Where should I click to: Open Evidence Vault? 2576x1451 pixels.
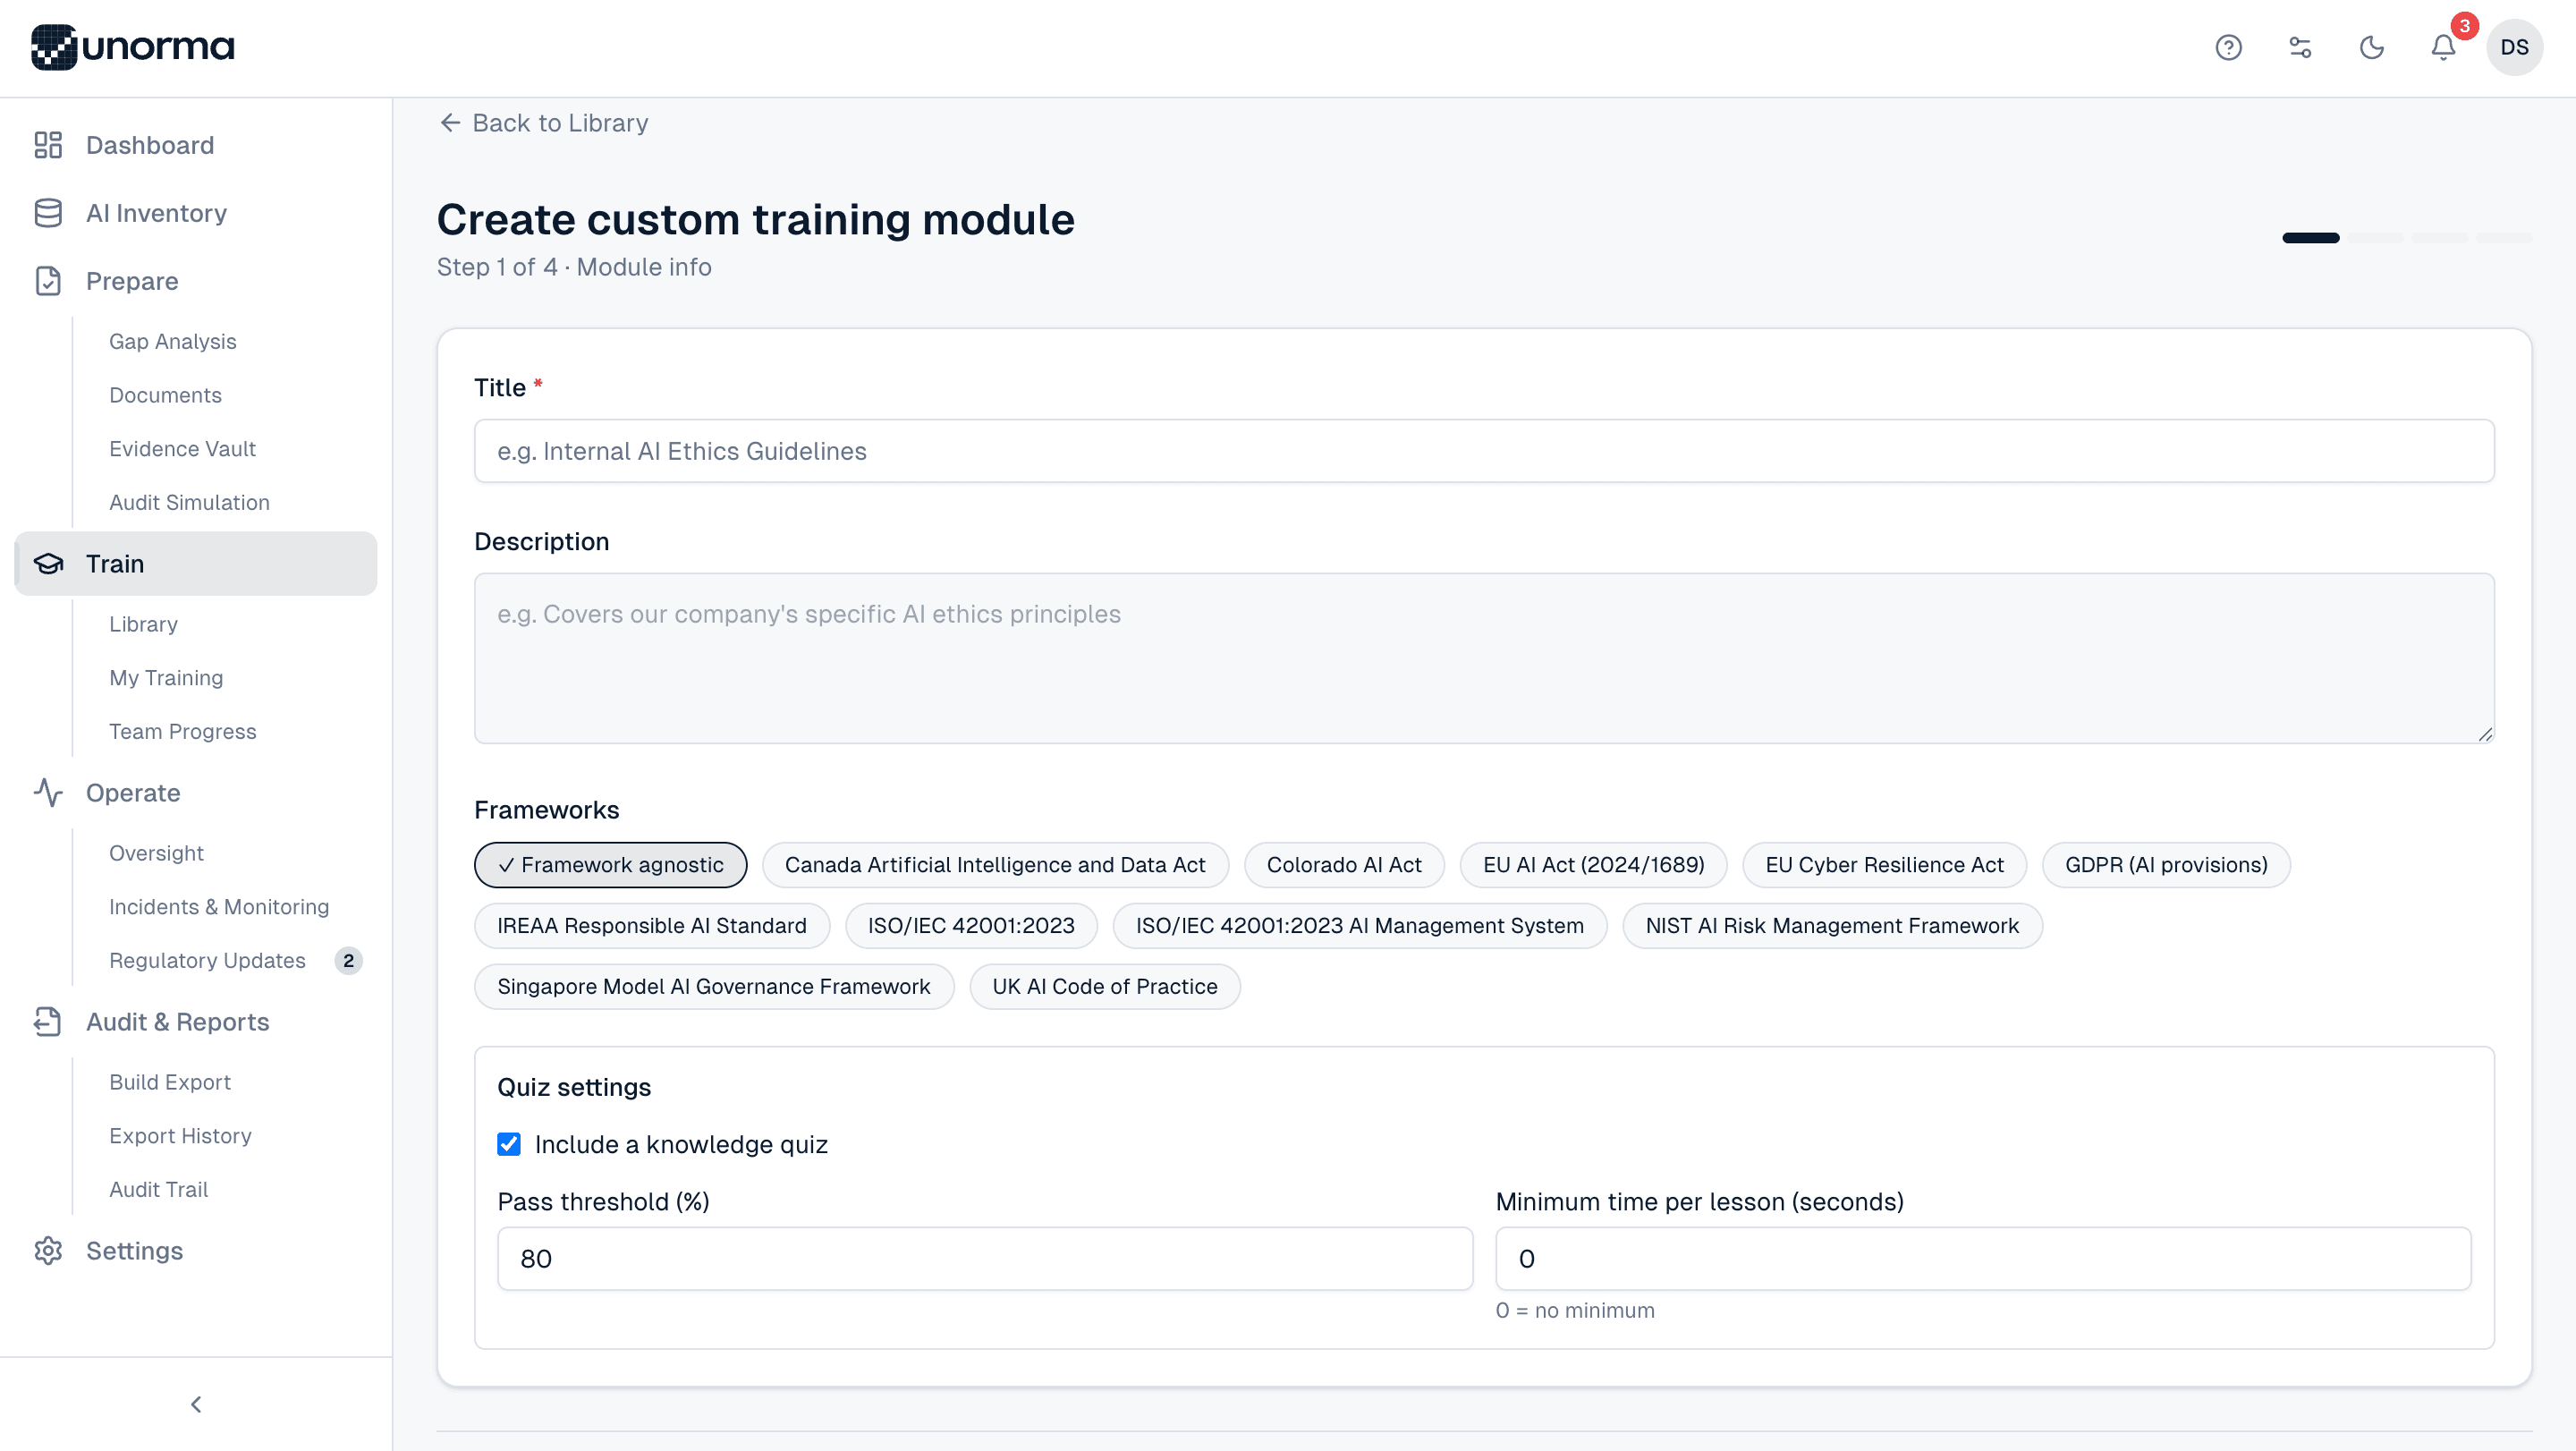(x=183, y=449)
